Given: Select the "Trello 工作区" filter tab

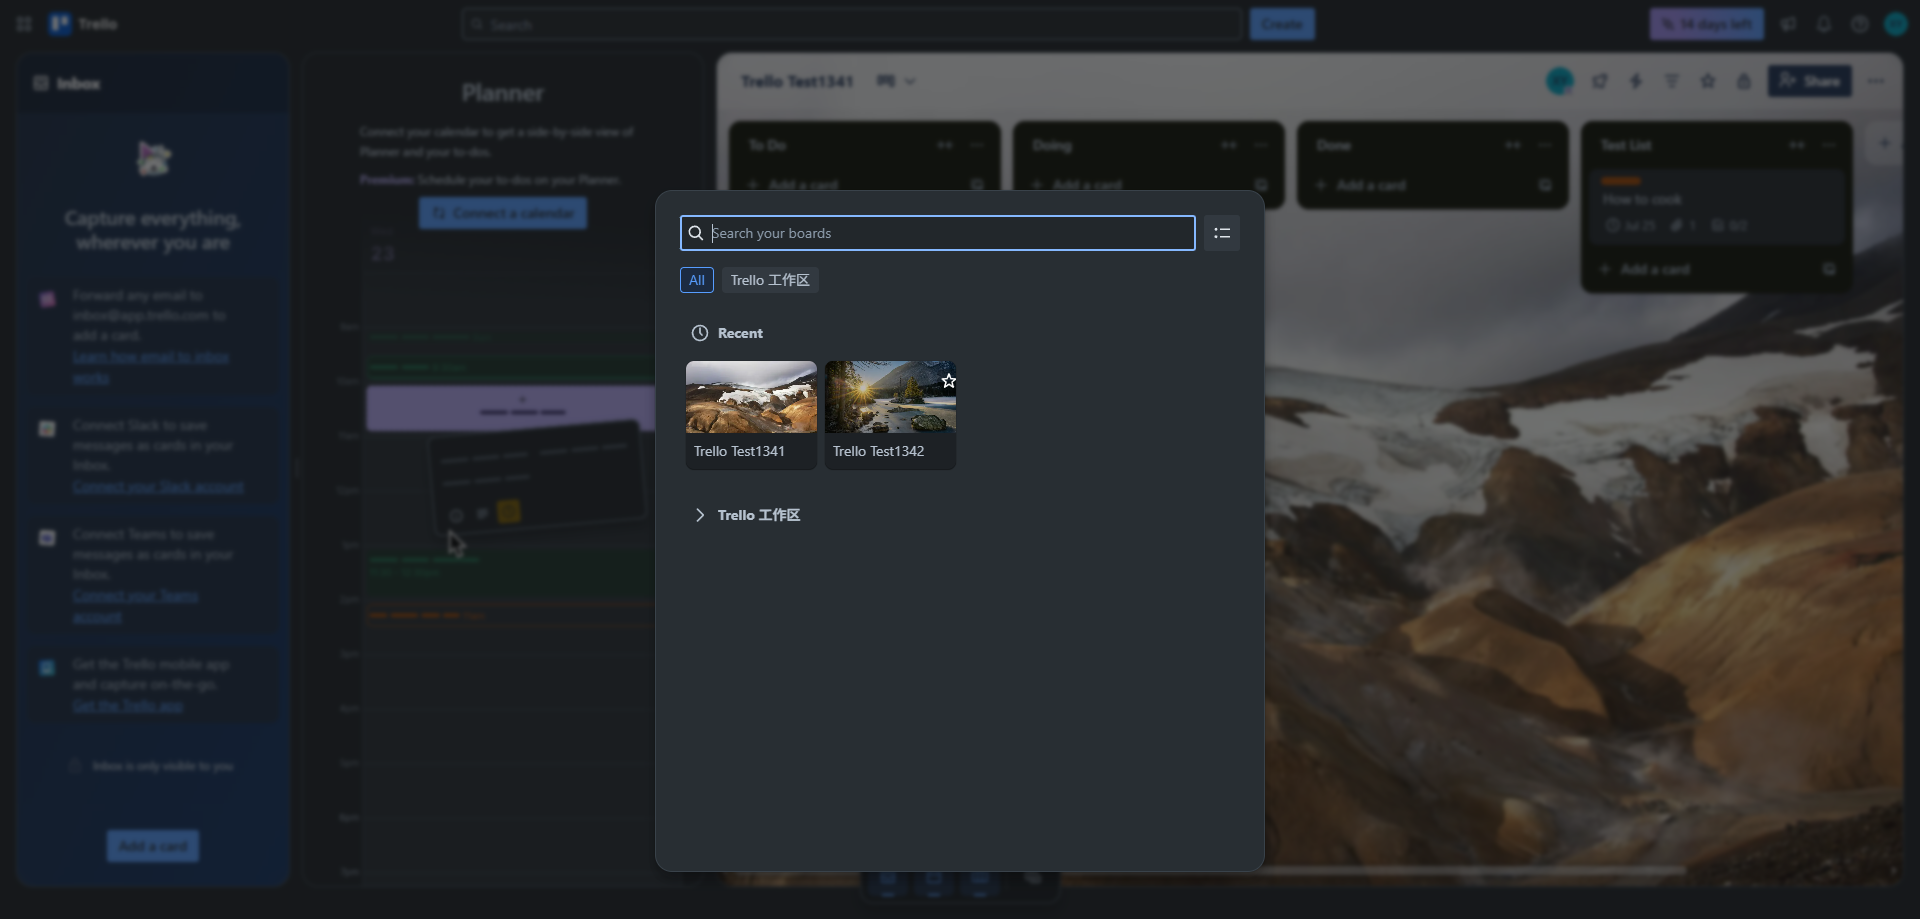Looking at the screenshot, I should tap(770, 280).
